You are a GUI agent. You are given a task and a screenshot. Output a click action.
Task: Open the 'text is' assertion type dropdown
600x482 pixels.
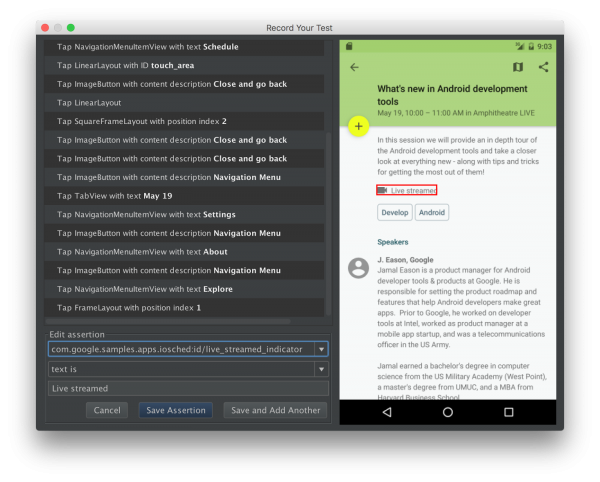pos(321,369)
